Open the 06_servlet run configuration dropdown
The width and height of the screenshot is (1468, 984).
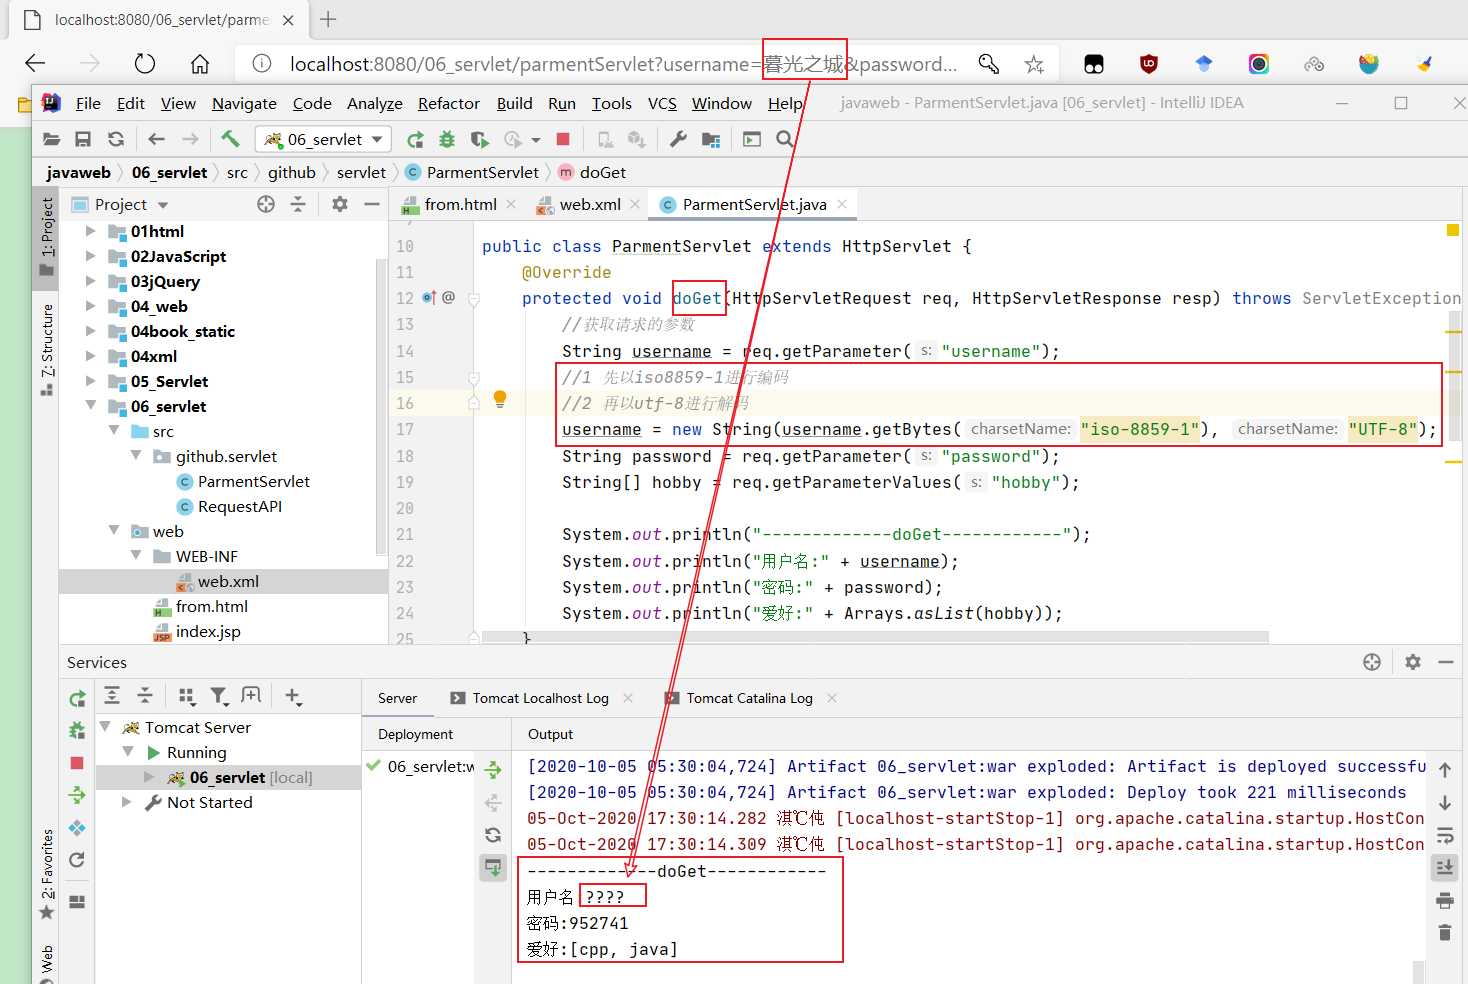(323, 139)
